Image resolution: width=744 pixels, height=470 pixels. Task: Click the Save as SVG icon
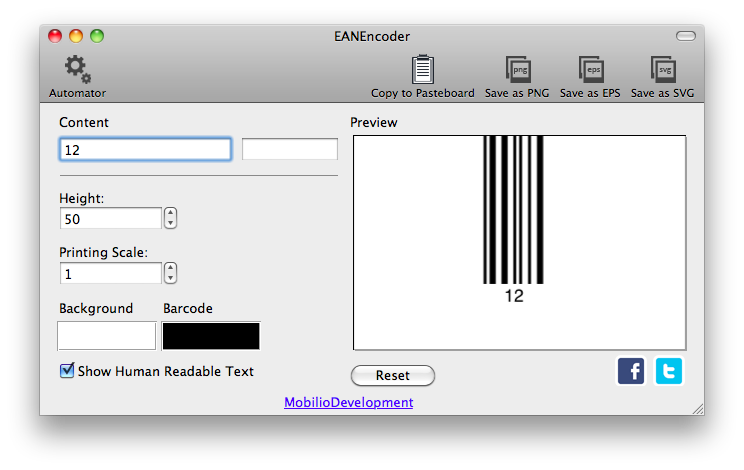(663, 69)
